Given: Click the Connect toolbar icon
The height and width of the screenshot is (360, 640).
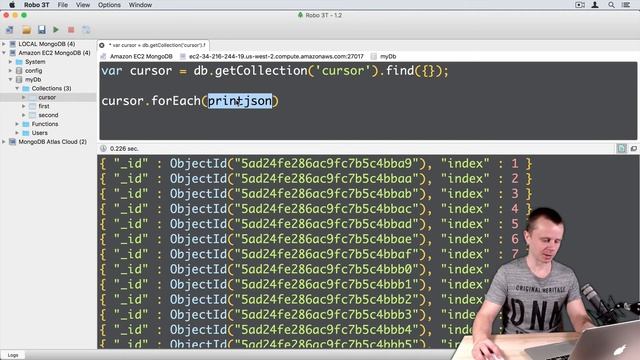Looking at the screenshot, I should 9,30.
